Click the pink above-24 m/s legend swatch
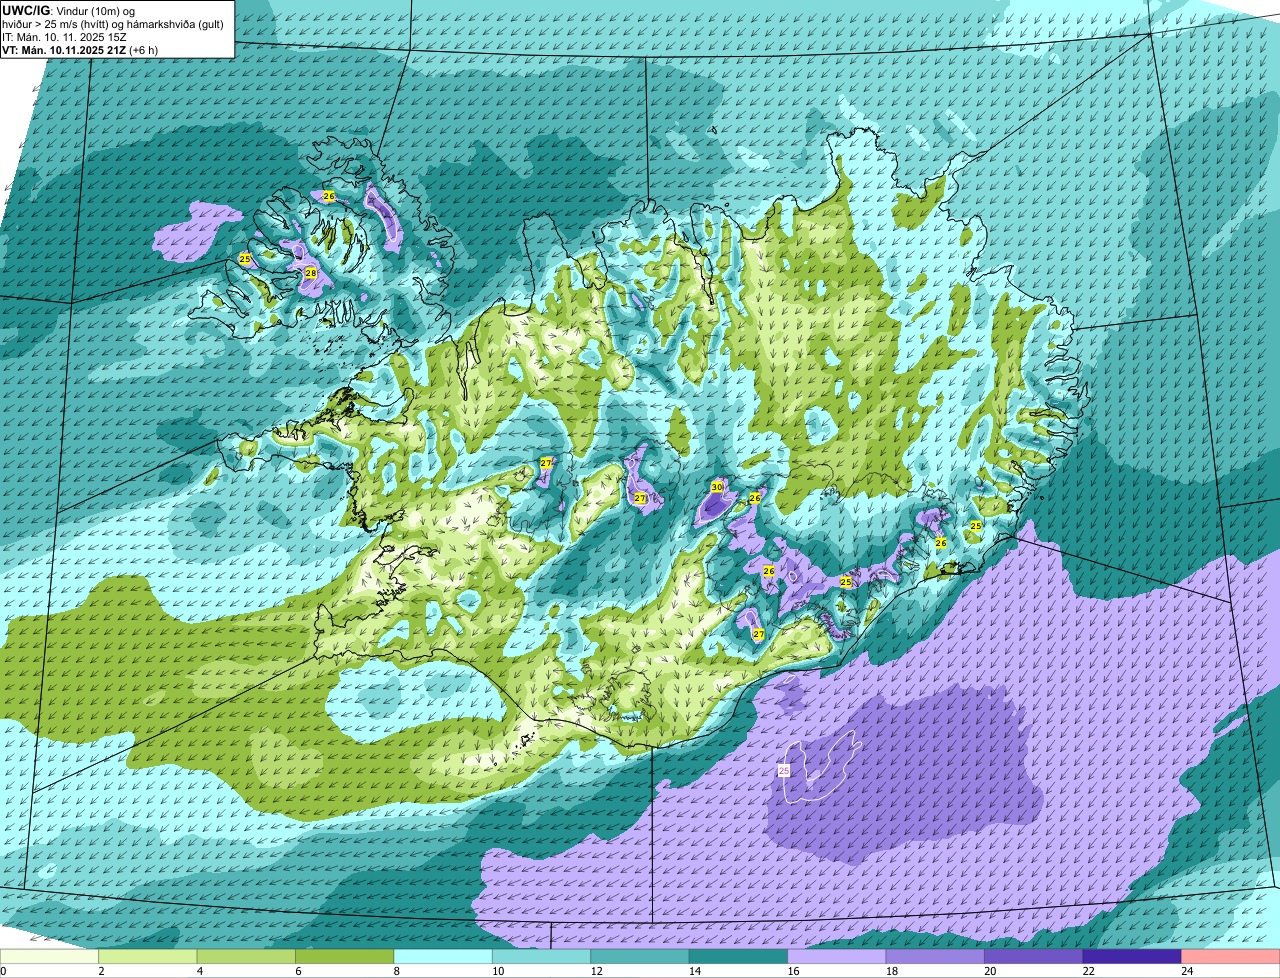The width and height of the screenshot is (1280, 978). pyautogui.click(x=1231, y=957)
